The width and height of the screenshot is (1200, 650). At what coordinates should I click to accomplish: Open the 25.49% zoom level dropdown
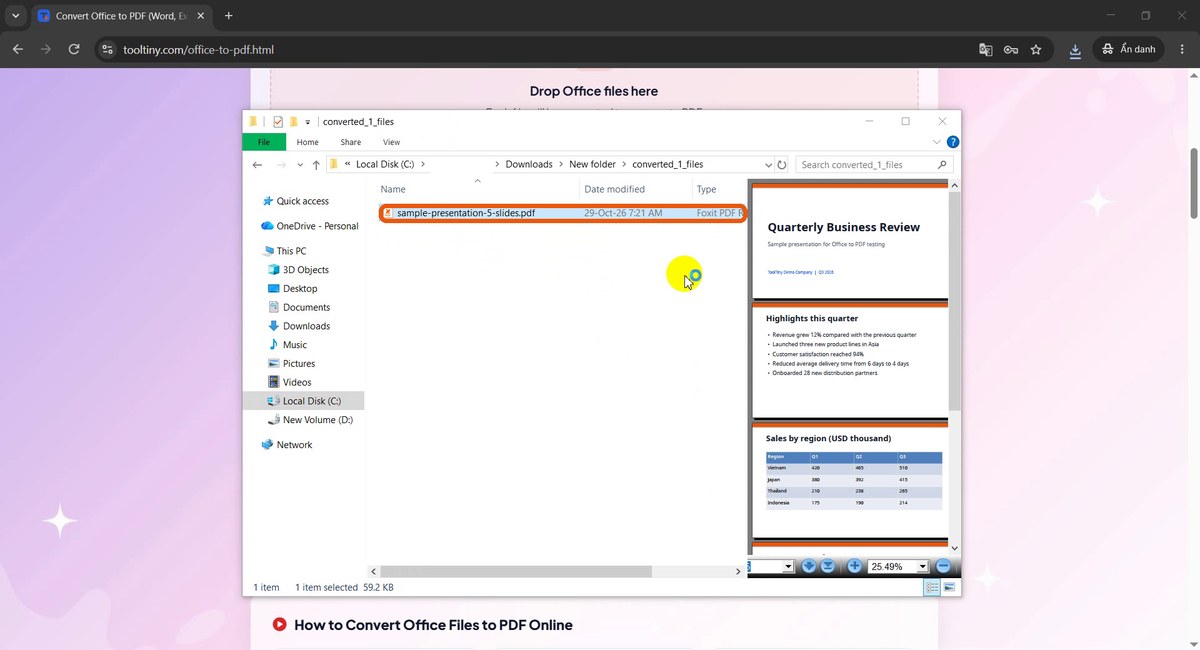pos(923,566)
